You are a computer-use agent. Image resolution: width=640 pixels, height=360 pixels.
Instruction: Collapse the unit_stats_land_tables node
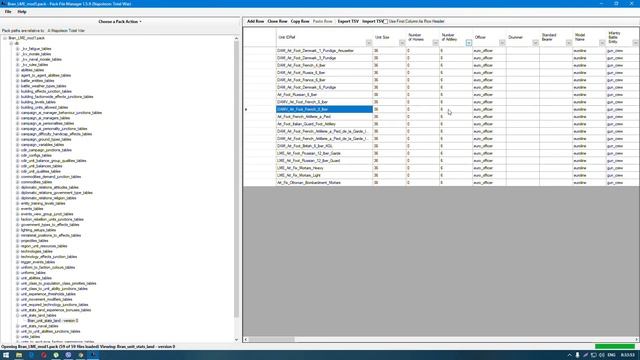pyautogui.click(x=18, y=316)
